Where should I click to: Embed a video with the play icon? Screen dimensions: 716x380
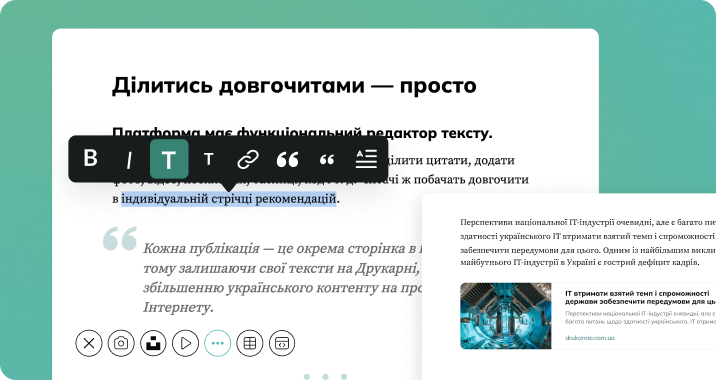tap(185, 343)
